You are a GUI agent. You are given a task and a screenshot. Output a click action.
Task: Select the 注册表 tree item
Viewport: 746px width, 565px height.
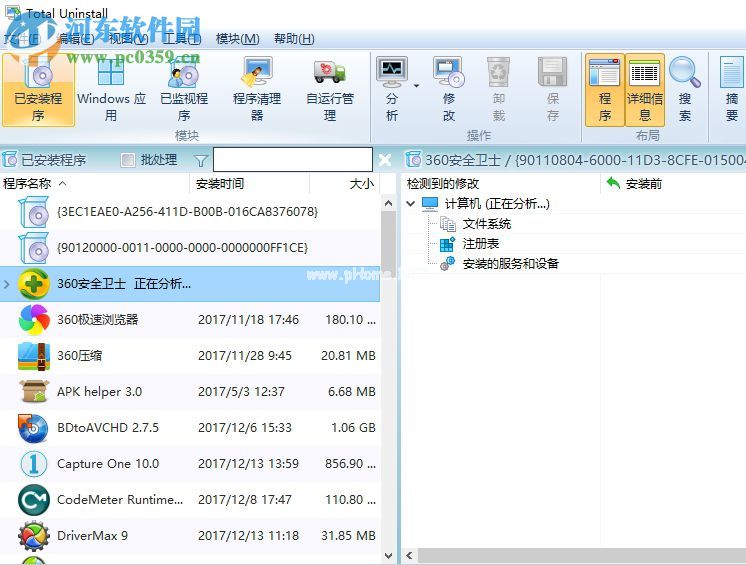481,244
